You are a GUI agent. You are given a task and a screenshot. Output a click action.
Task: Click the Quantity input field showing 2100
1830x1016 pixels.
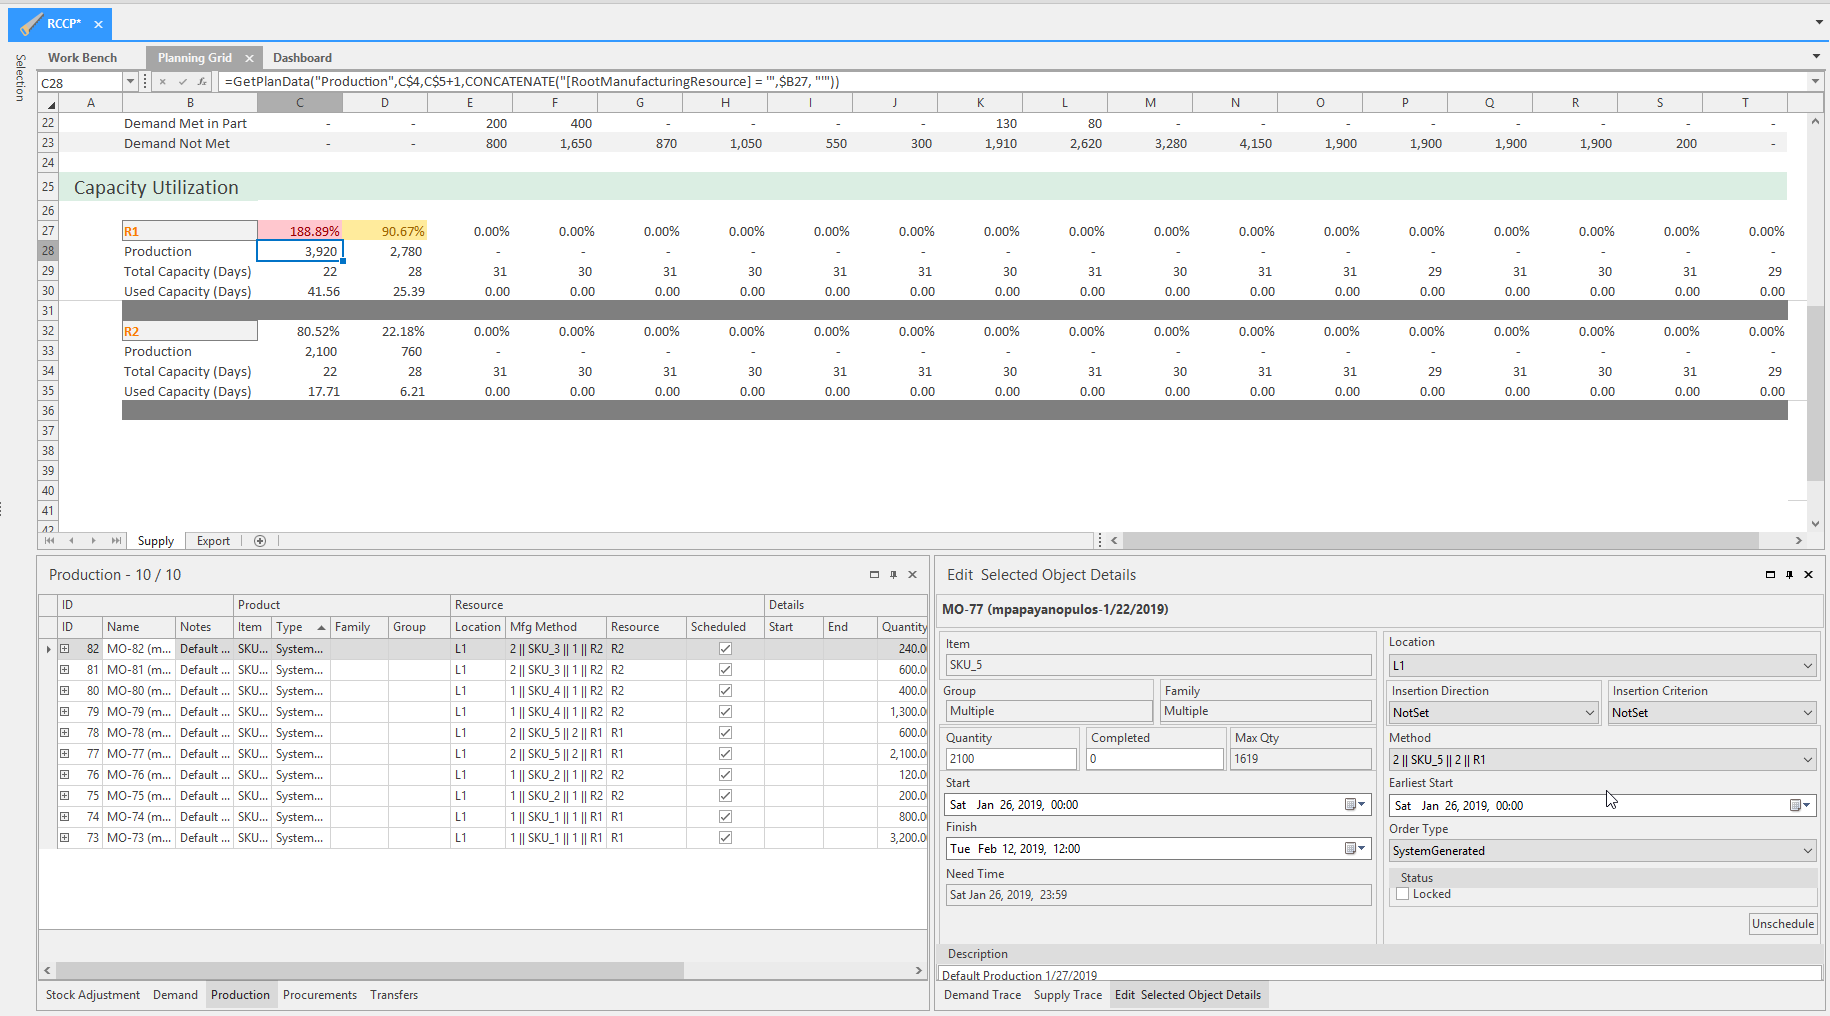pyautogui.click(x=1011, y=759)
